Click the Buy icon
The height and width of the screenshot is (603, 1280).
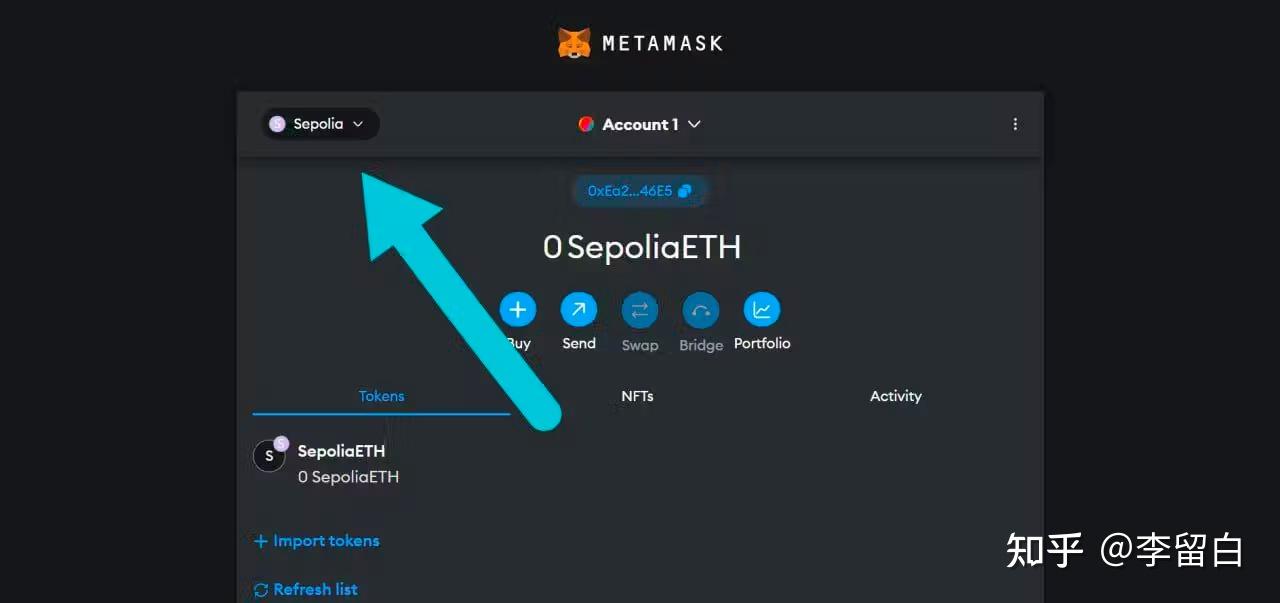pyautogui.click(x=518, y=310)
